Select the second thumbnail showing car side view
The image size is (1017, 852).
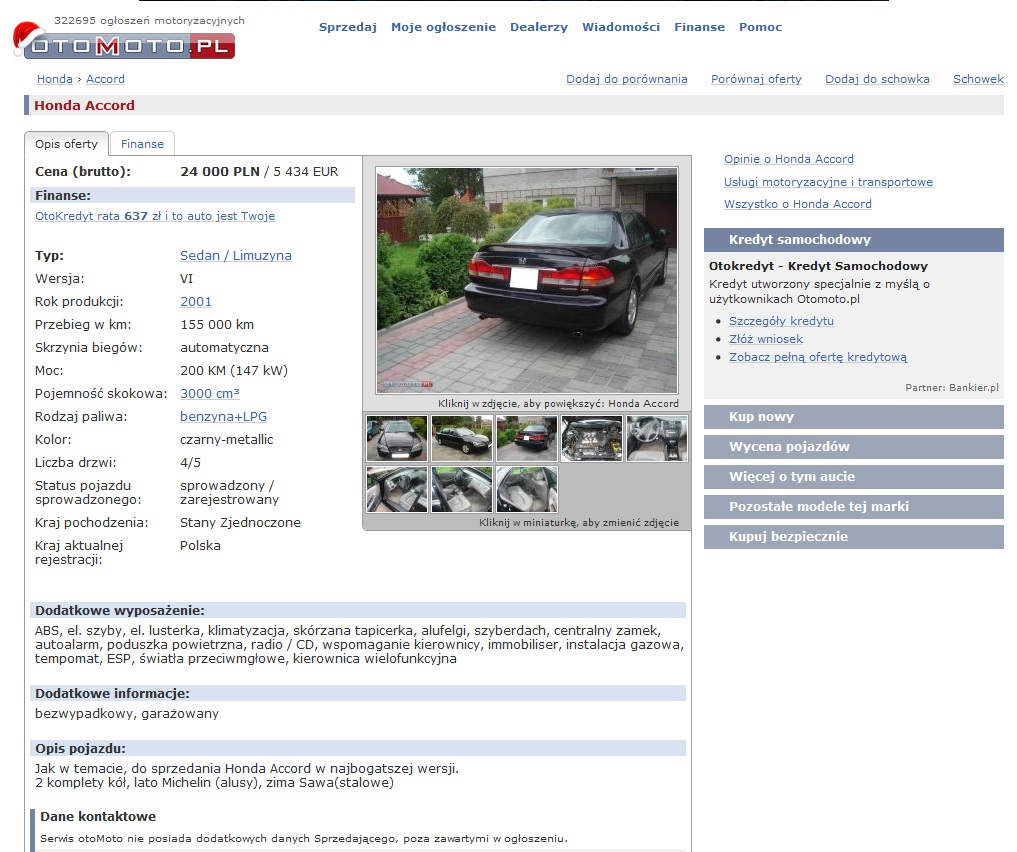pos(462,438)
